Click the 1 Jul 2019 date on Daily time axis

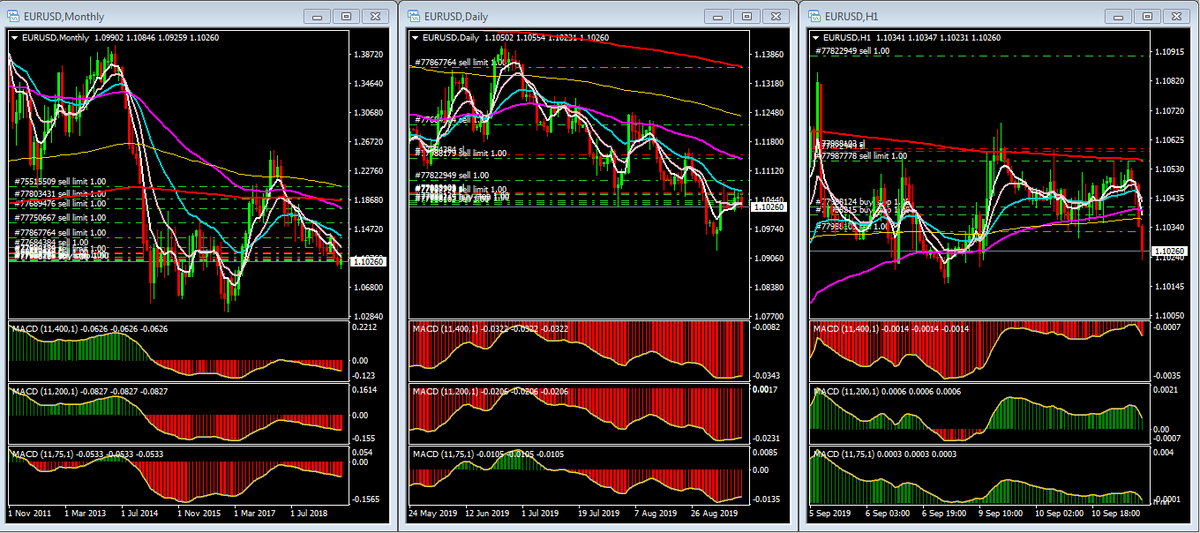tap(540, 513)
